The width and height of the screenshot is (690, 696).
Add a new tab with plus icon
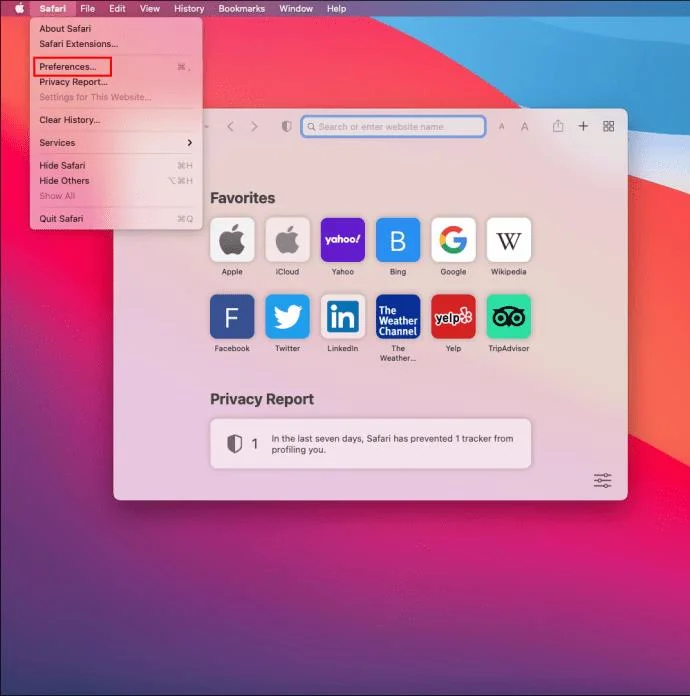tap(583, 126)
